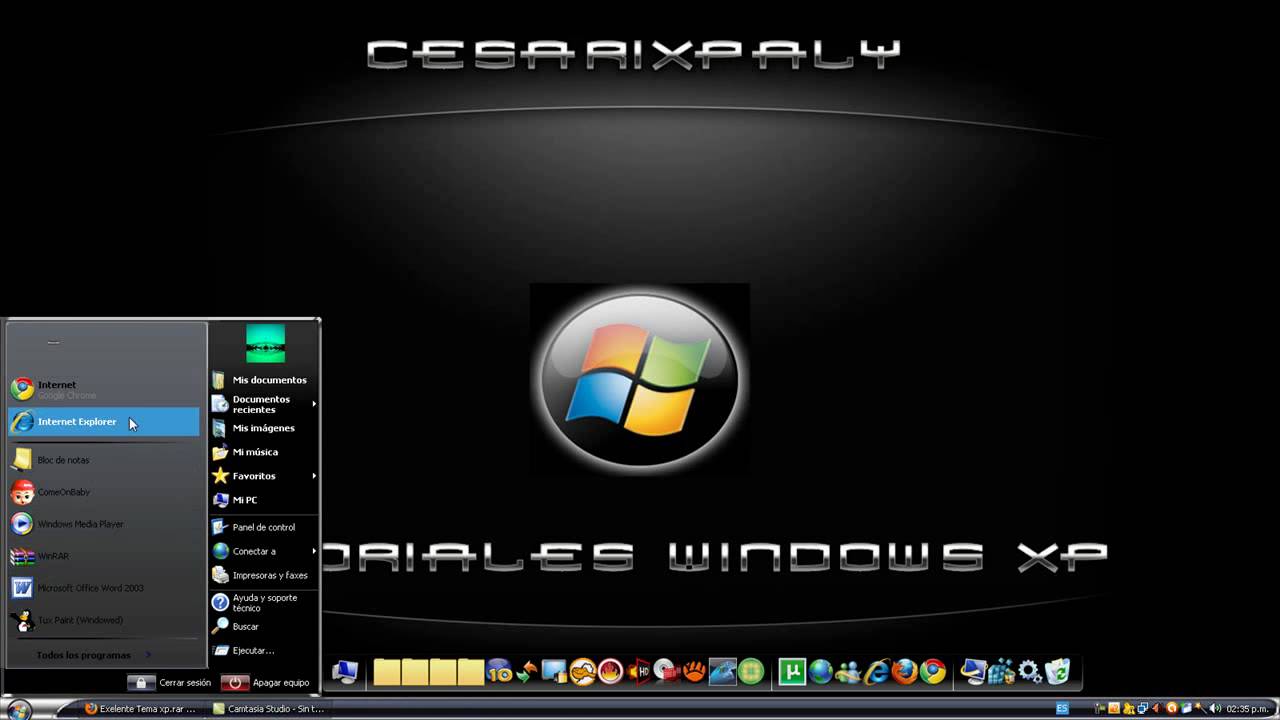Screen dimensions: 1280x720
Task: Launch the orange paw-print dock icon
Action: (694, 672)
